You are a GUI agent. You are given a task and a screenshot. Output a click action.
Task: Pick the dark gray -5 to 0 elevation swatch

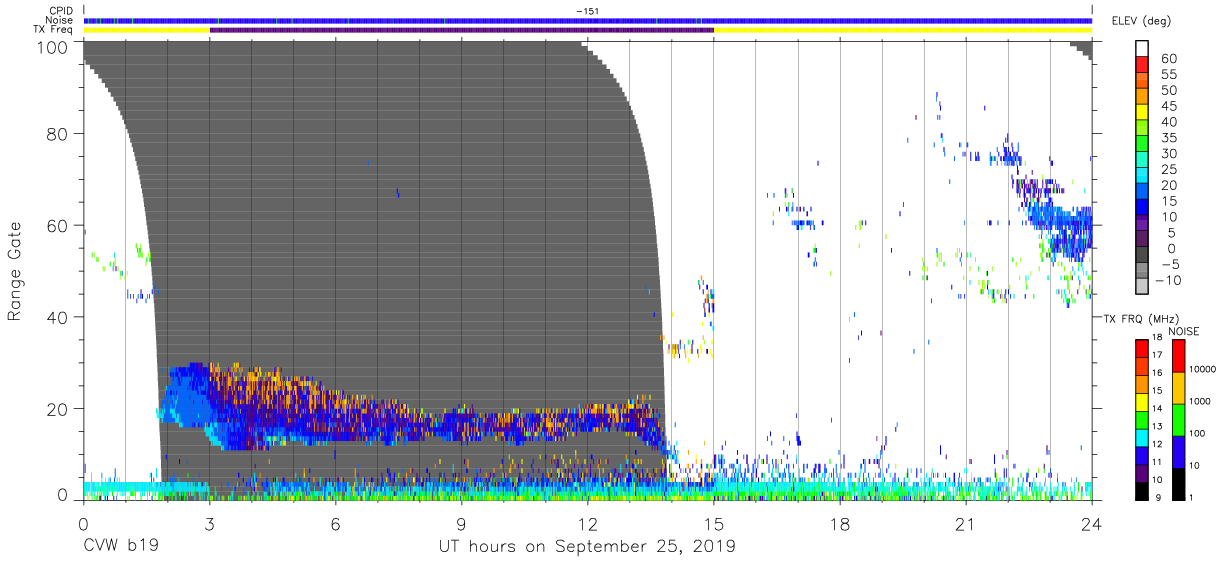[x=1141, y=256]
